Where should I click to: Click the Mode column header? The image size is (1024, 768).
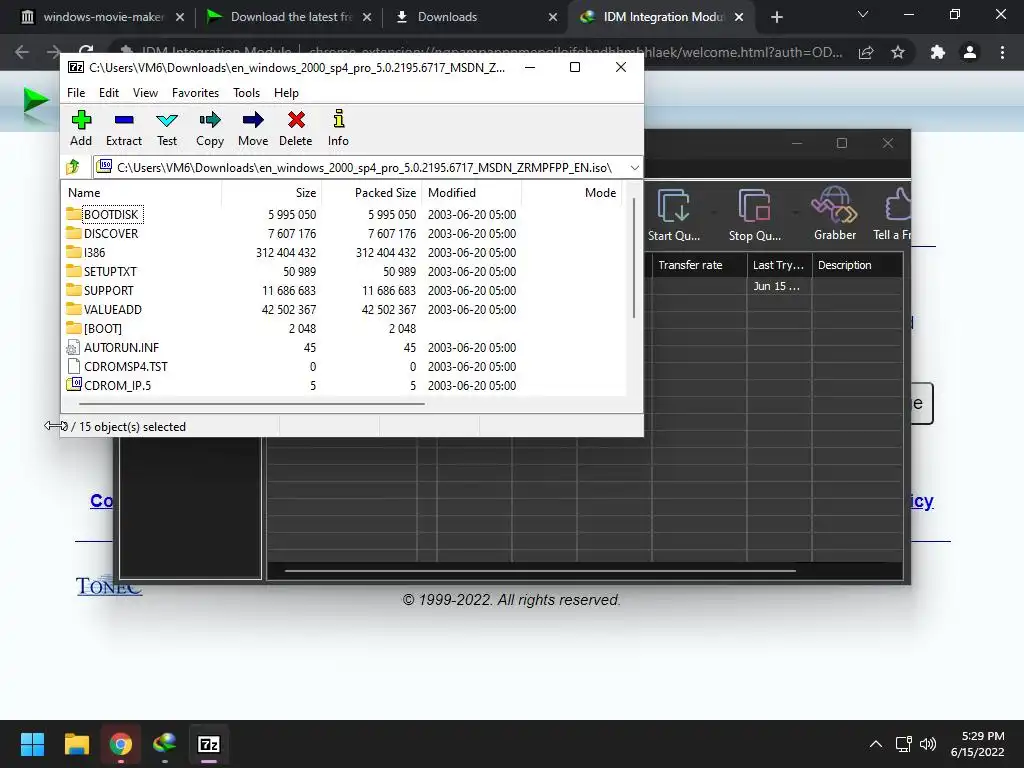tap(571, 193)
